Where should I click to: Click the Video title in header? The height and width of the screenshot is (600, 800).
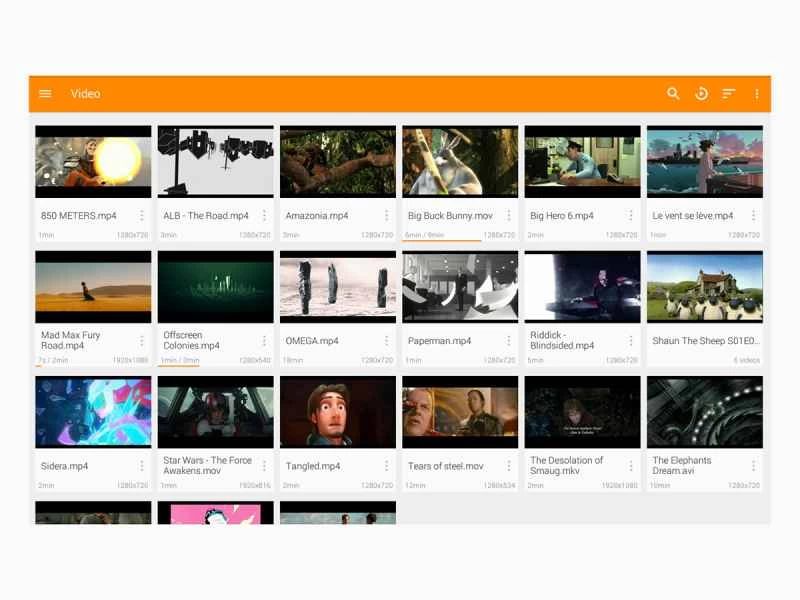coord(85,94)
